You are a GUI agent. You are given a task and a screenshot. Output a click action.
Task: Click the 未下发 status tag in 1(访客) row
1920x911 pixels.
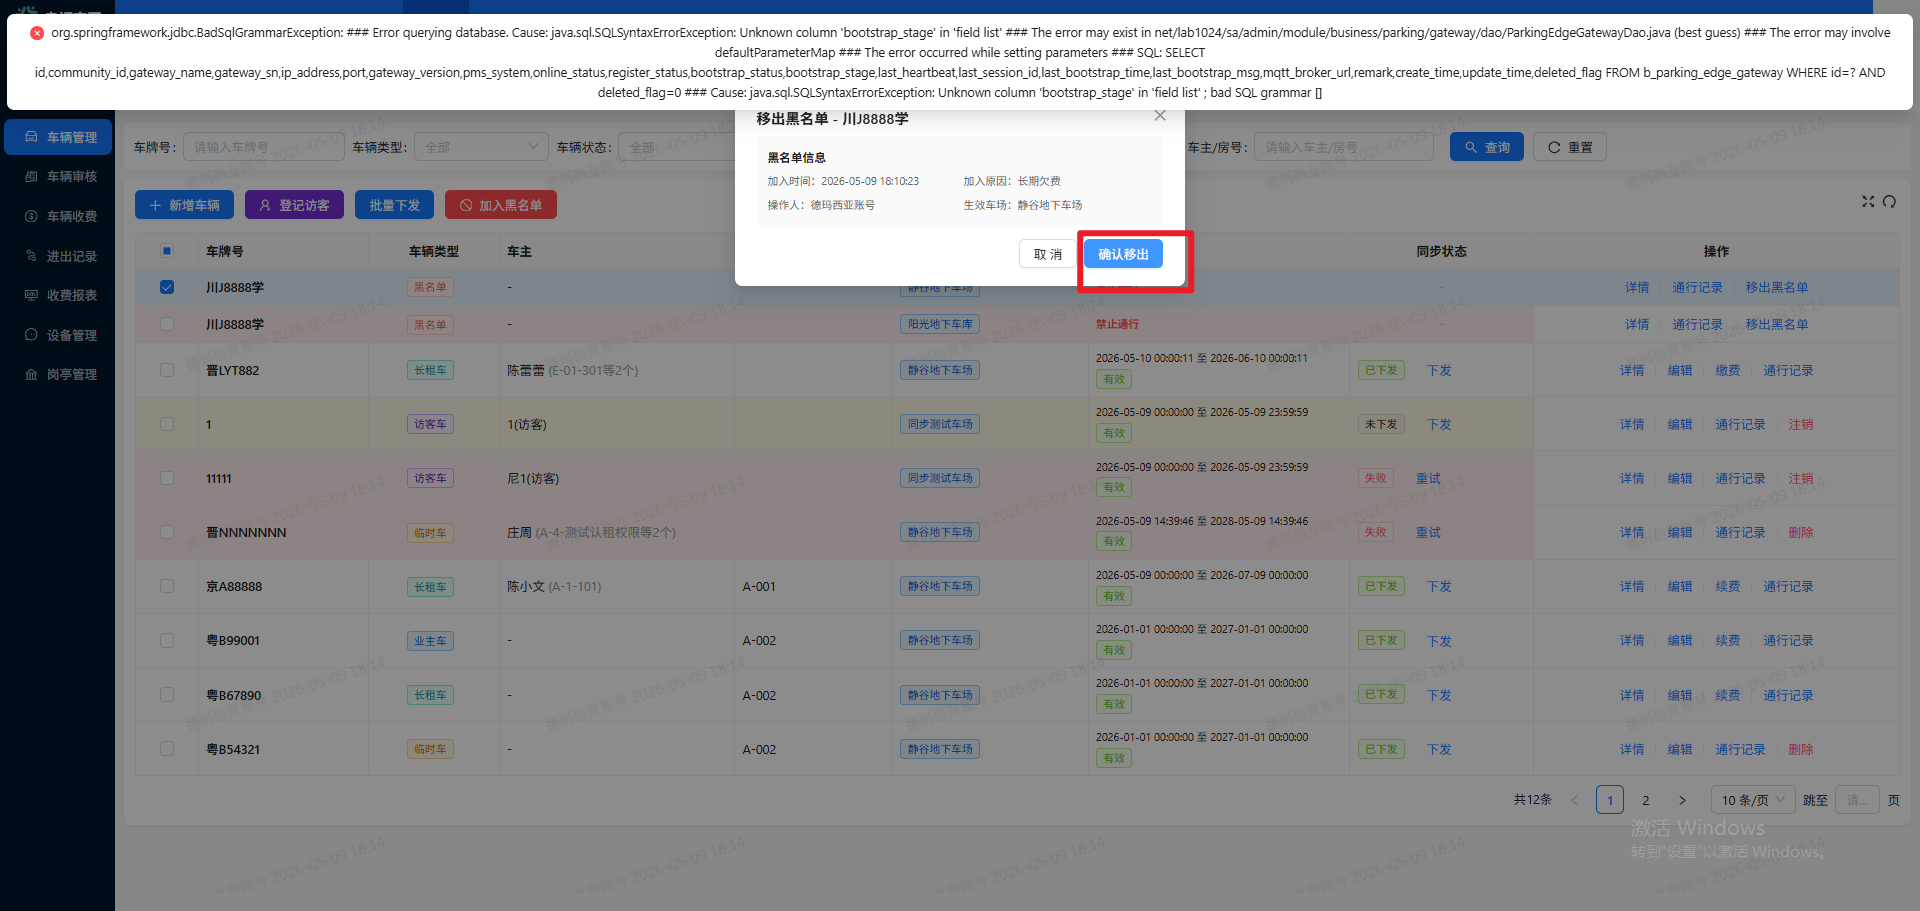(1381, 424)
